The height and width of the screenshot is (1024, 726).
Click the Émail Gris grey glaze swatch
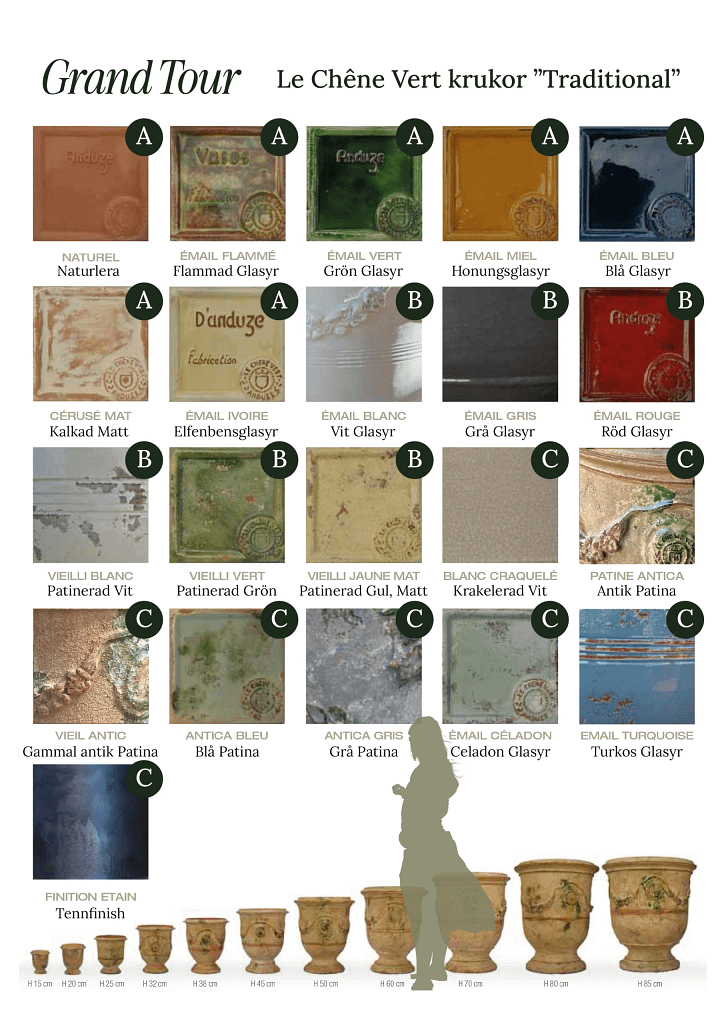tap(500, 344)
